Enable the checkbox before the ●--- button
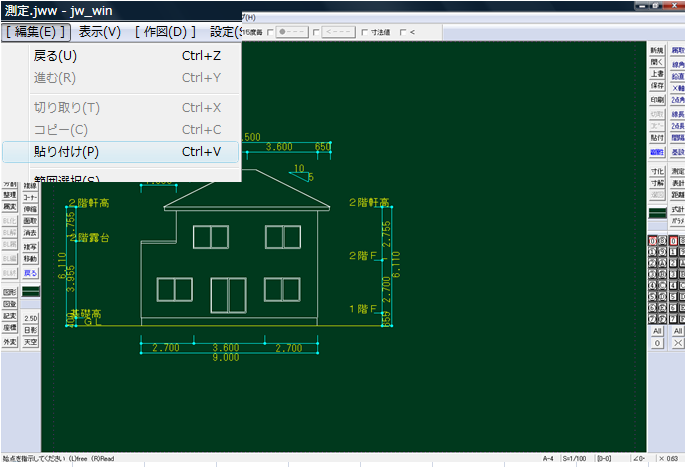 tap(272, 32)
